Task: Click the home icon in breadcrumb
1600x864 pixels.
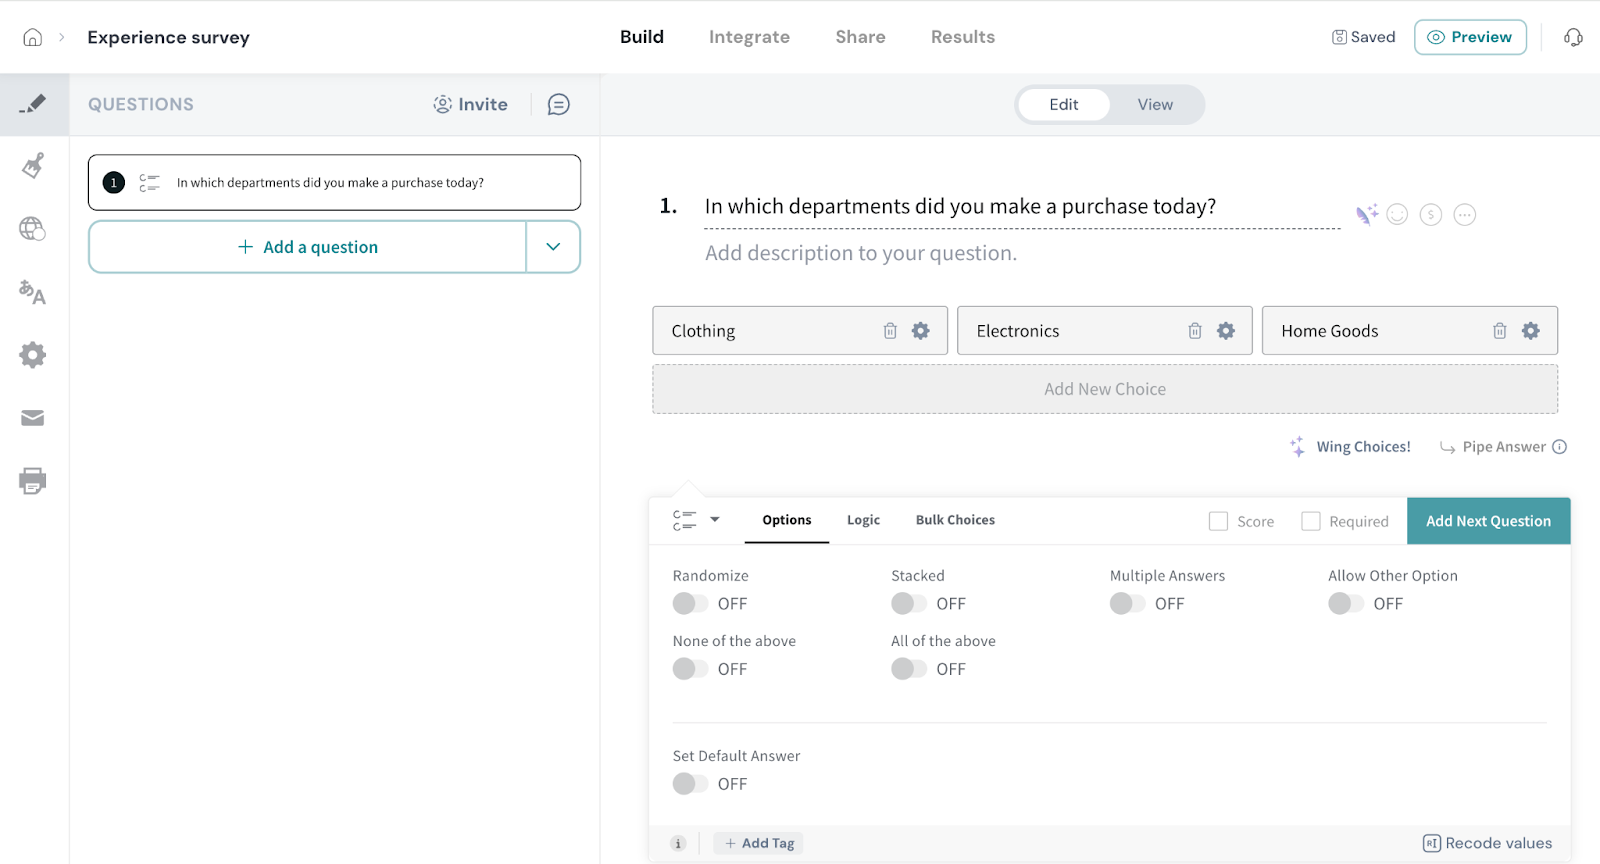Action: (x=33, y=37)
